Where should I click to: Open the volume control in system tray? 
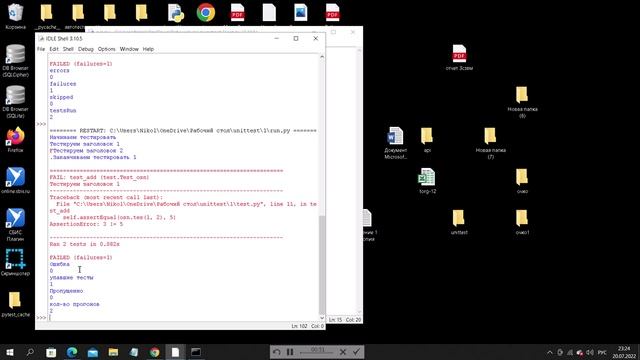590,352
